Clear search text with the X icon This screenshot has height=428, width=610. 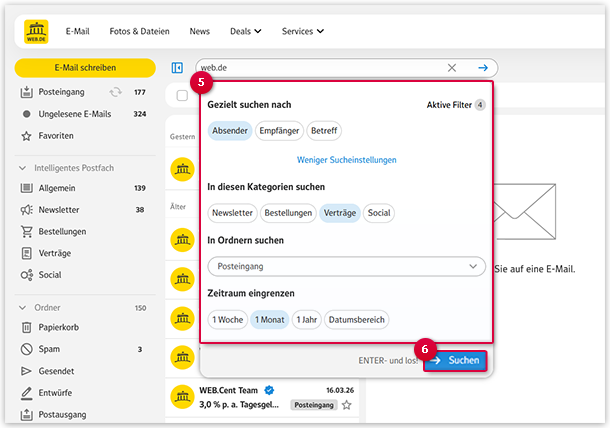point(452,68)
